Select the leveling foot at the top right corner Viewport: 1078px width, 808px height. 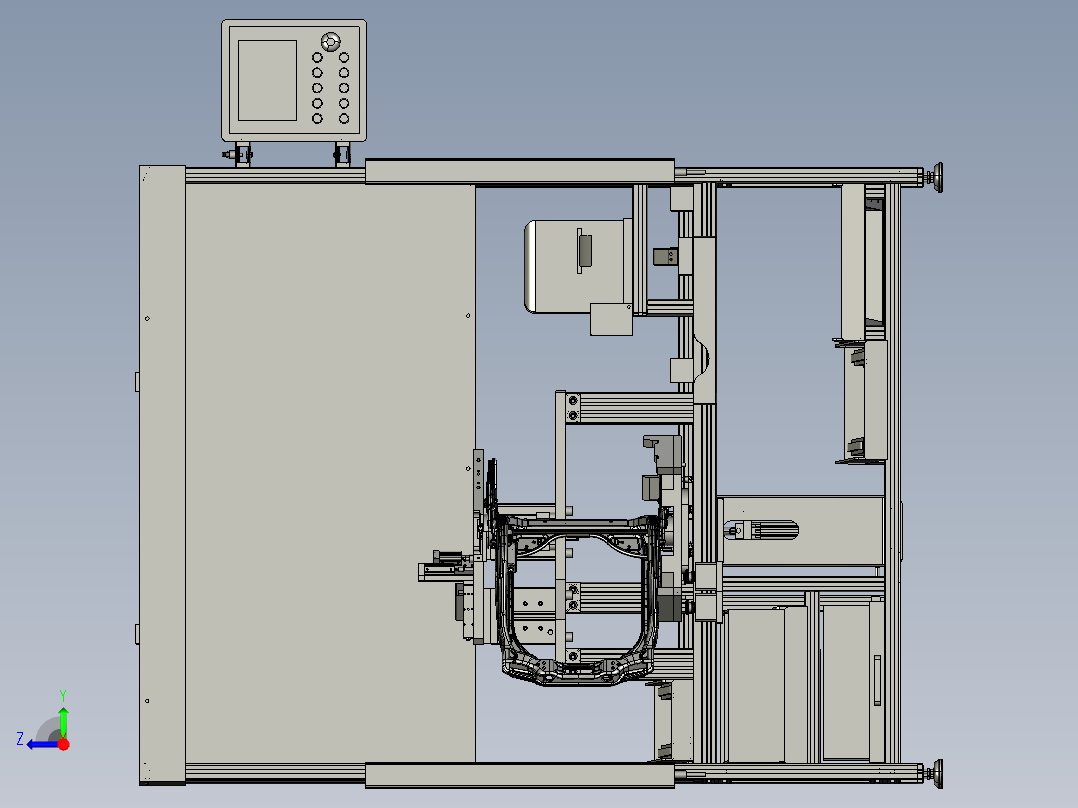(935, 176)
